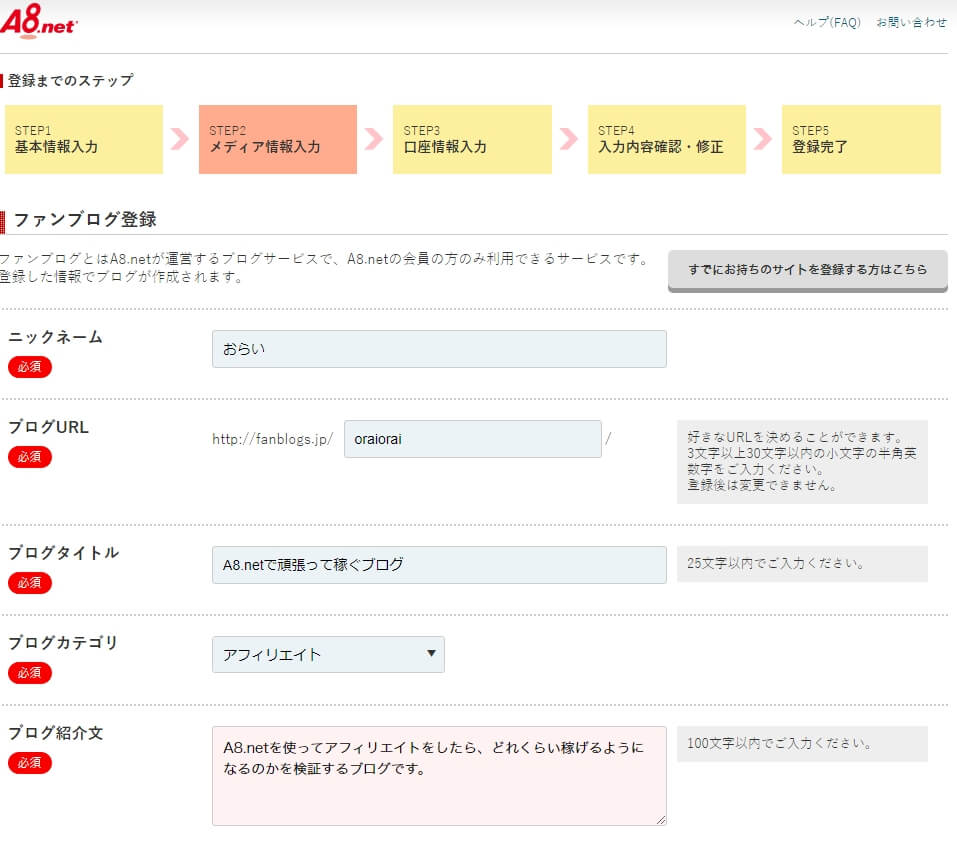Click the 必須 badge under ブログタイトル
The width and height of the screenshot is (957, 847).
click(x=29, y=583)
